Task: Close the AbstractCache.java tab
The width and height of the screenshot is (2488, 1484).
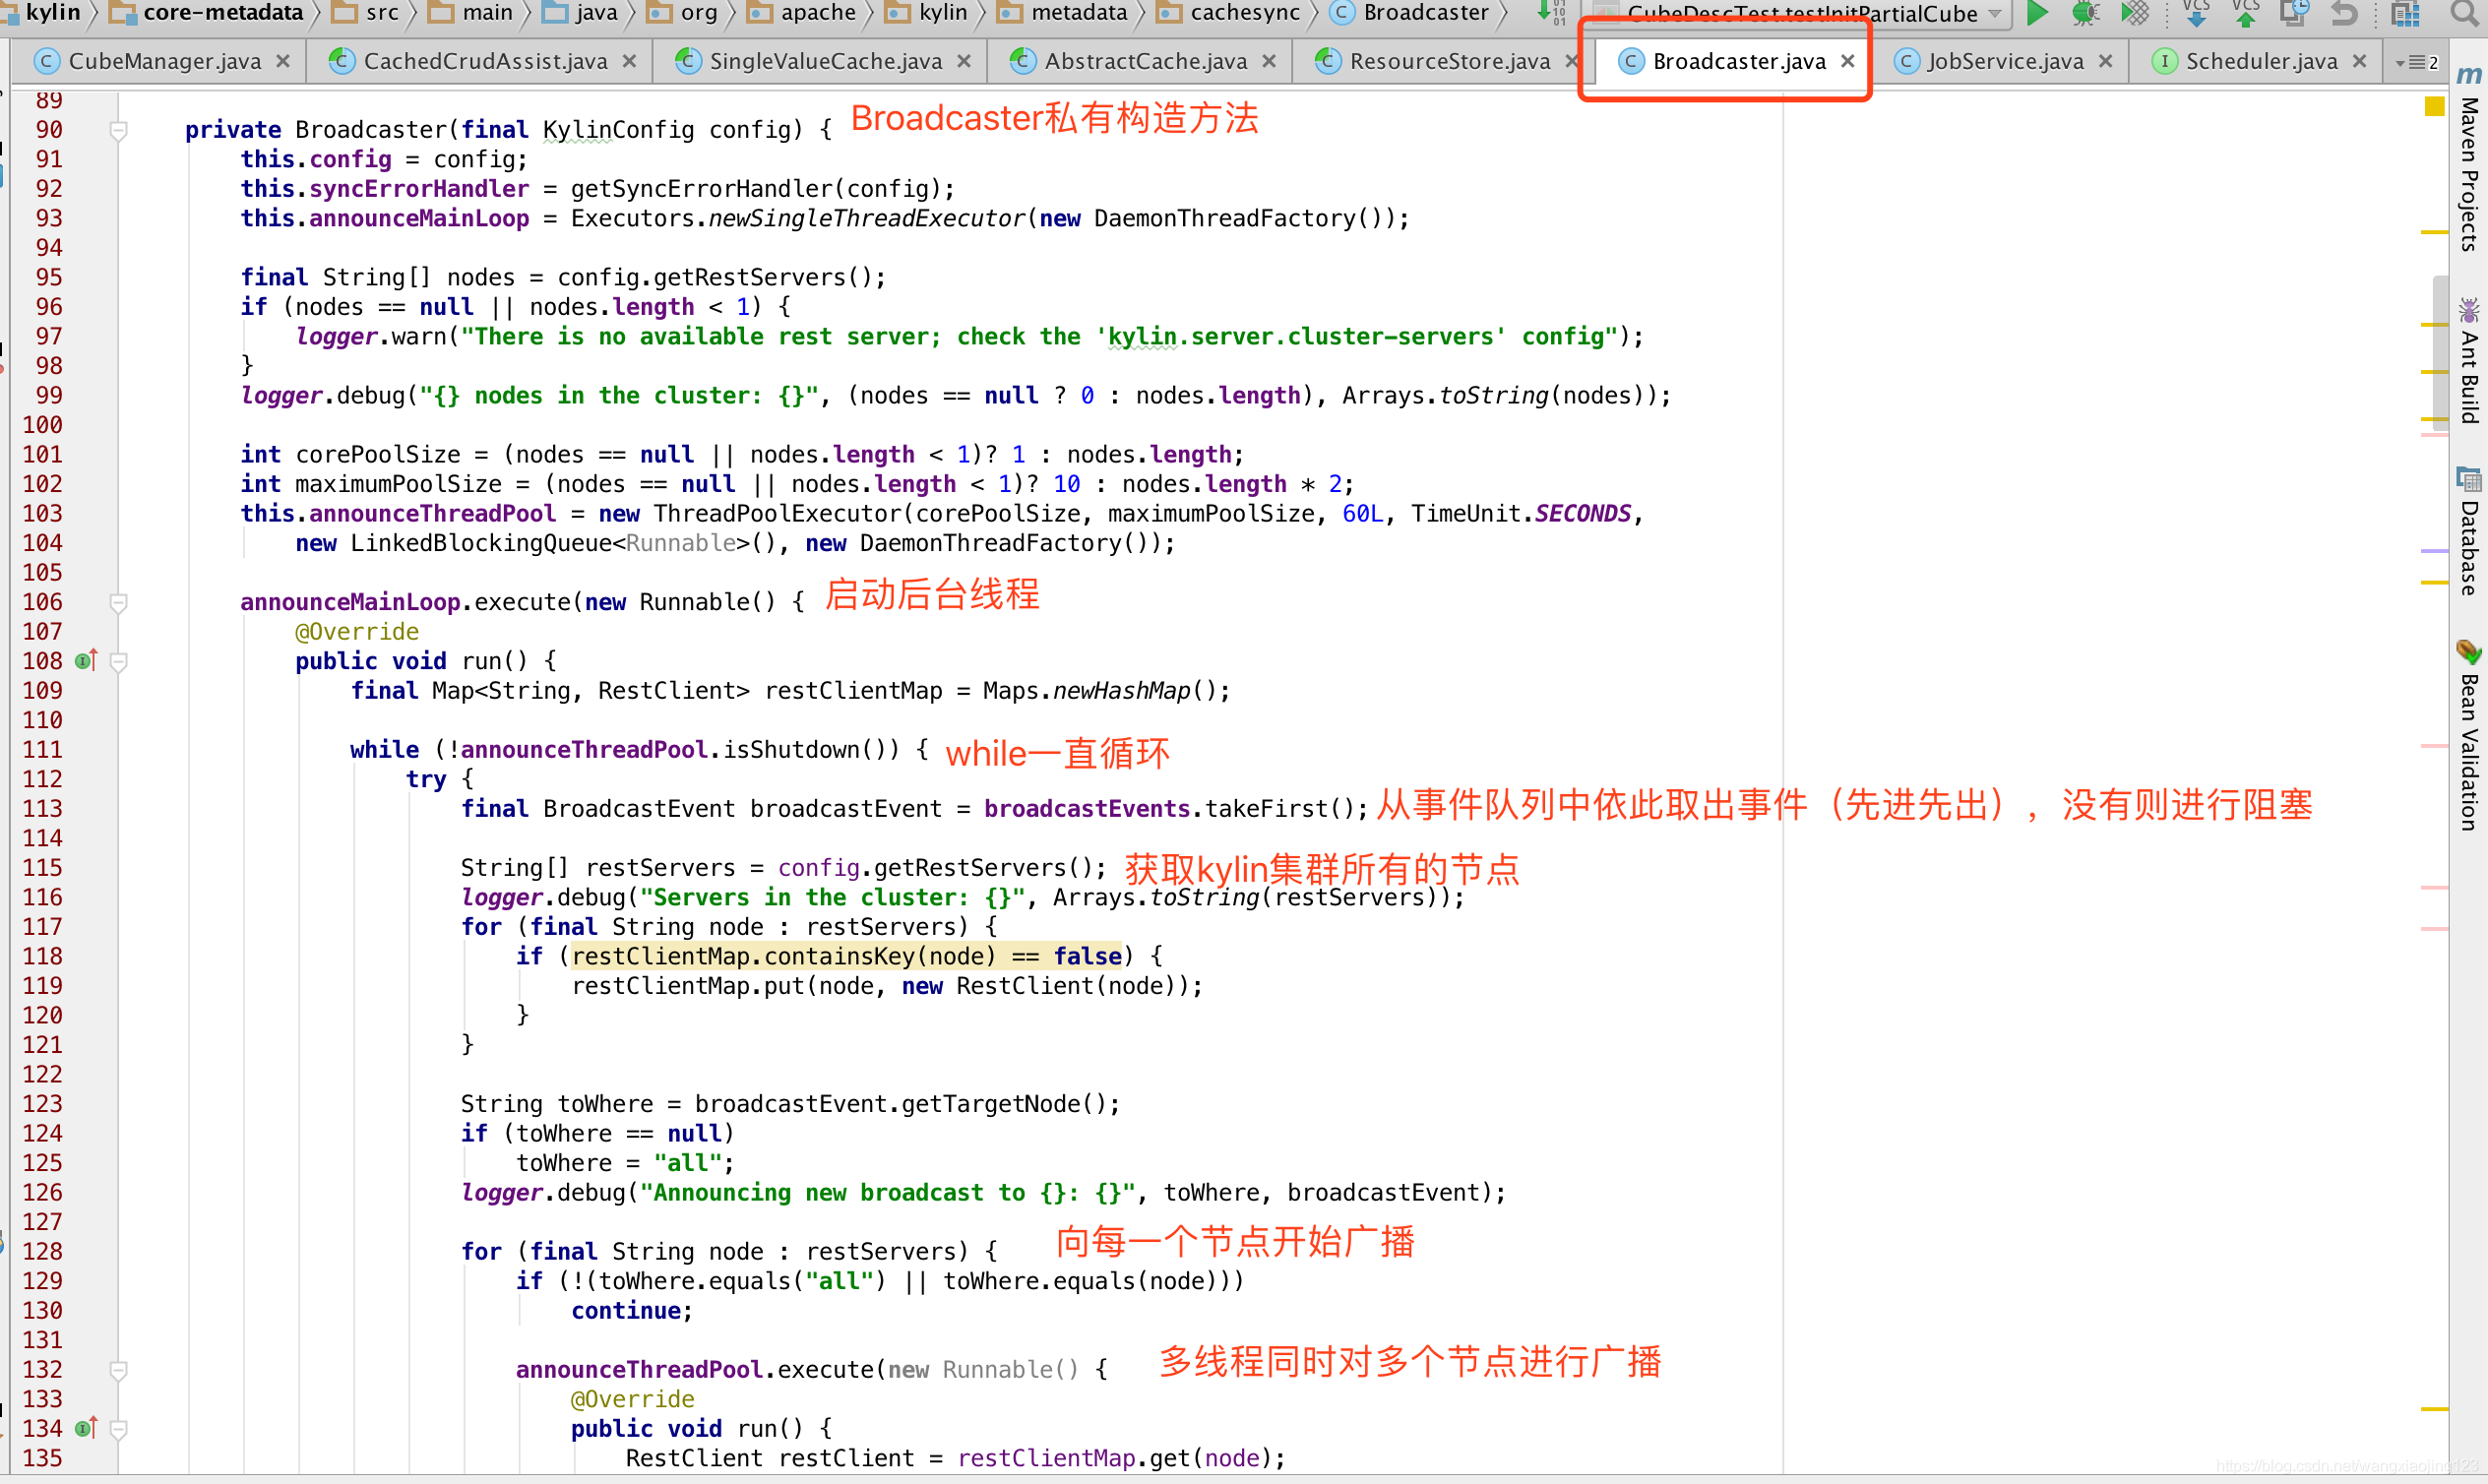Action: click(x=1269, y=61)
